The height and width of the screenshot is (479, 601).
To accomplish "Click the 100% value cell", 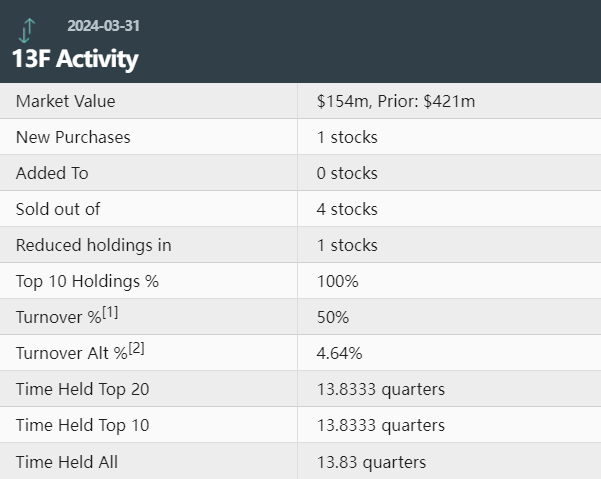I will coord(337,281).
